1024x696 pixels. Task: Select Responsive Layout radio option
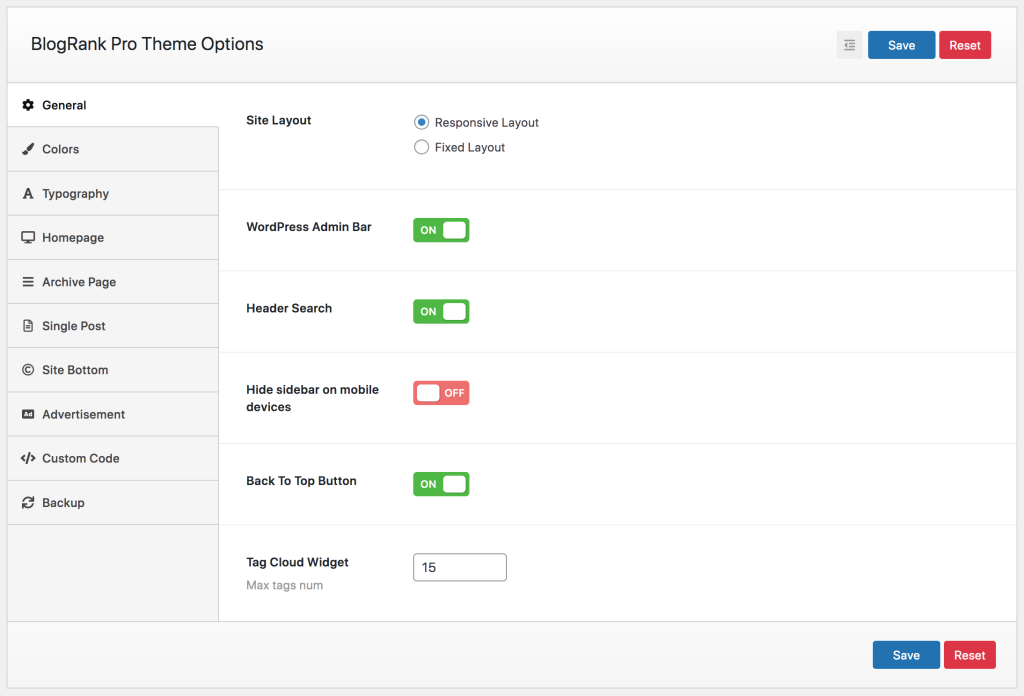[x=422, y=122]
